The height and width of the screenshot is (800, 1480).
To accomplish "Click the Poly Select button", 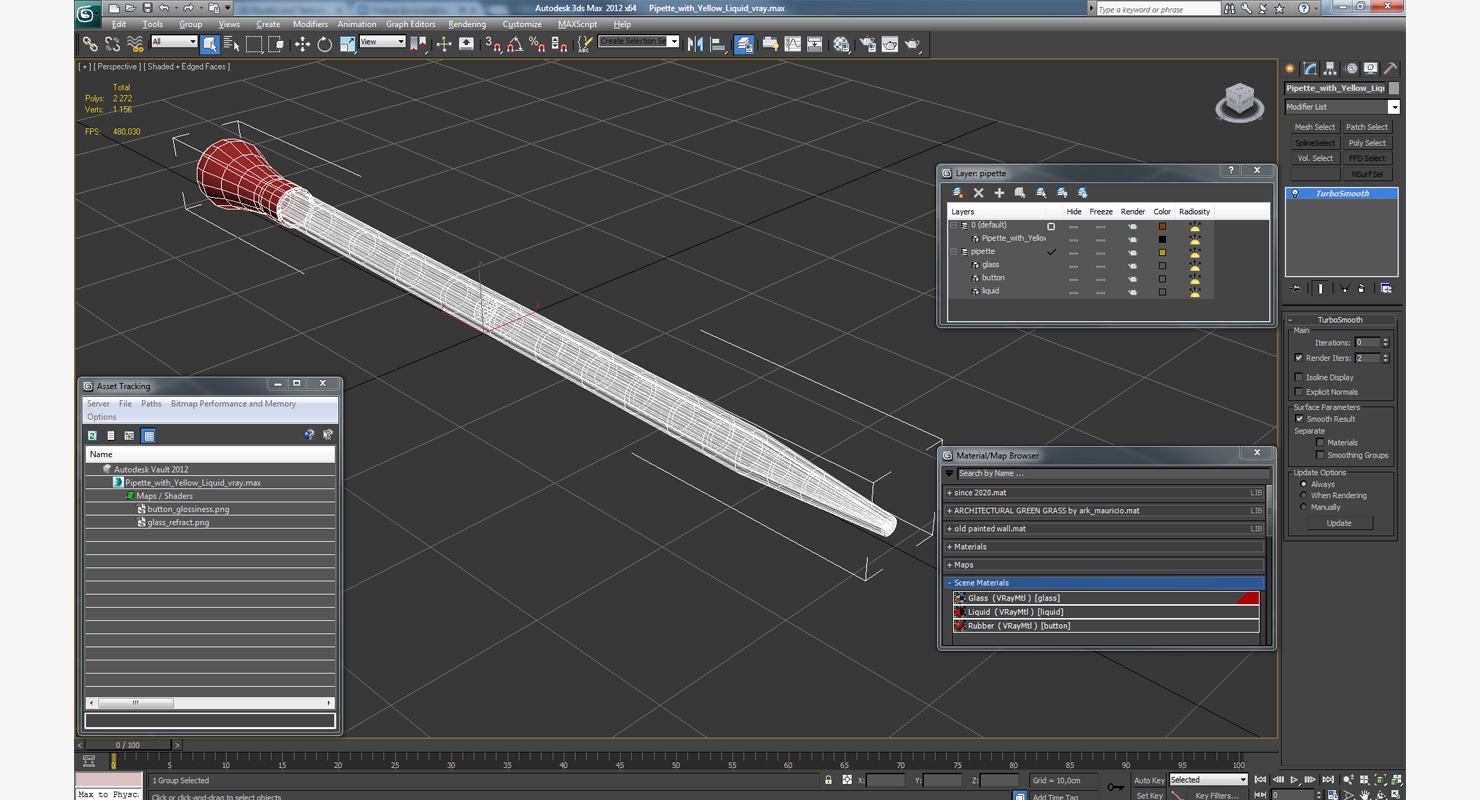I will point(1367,143).
